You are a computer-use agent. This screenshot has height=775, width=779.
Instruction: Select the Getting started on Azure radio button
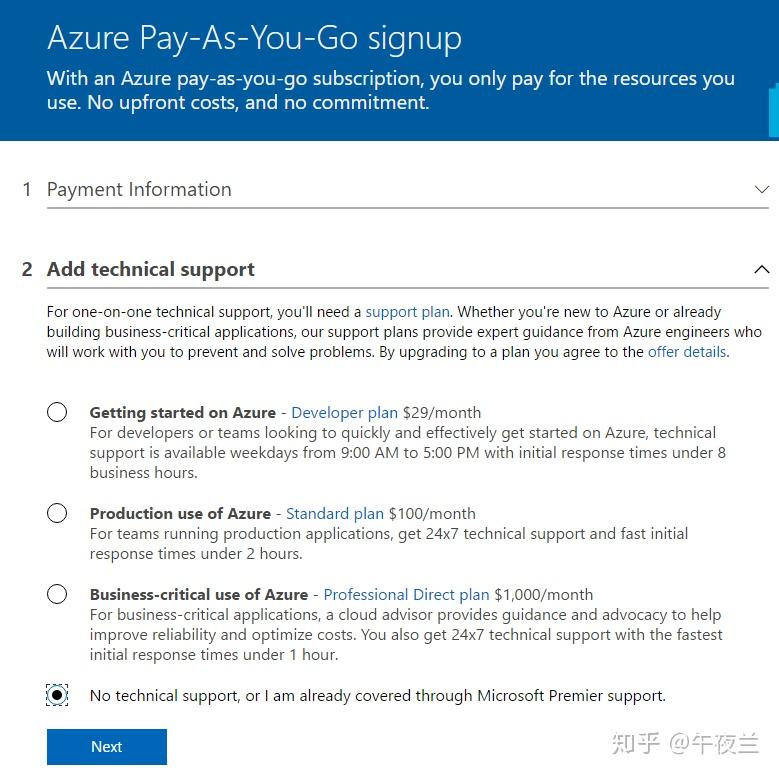[57, 412]
